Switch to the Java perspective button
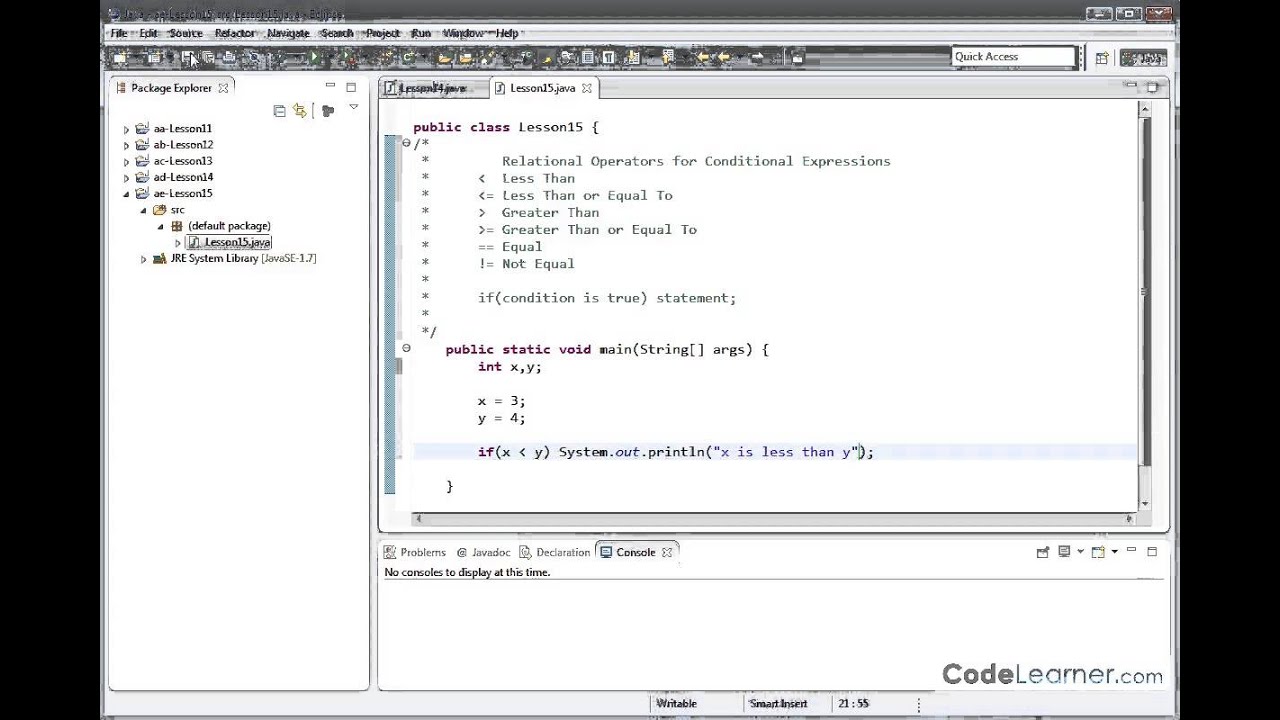1280x720 pixels. coord(1143,58)
